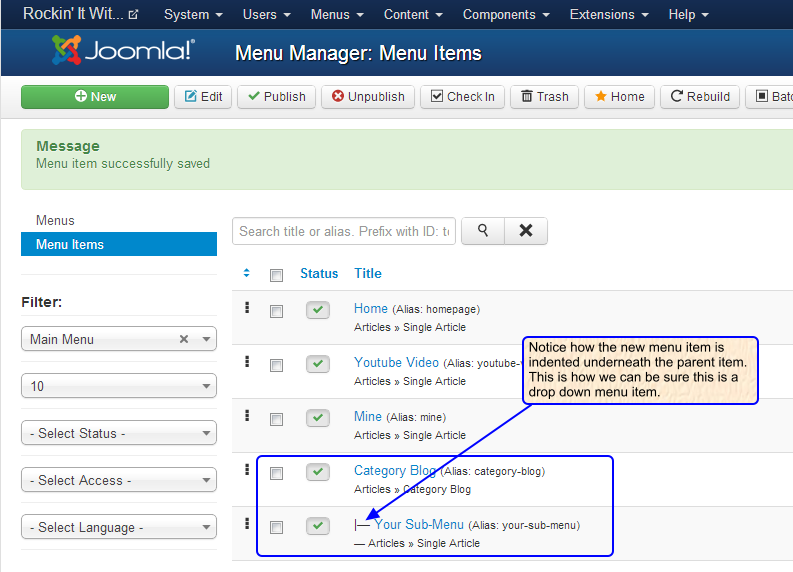Select Menu Items in the sidebar
The width and height of the screenshot is (793, 572).
(x=119, y=244)
